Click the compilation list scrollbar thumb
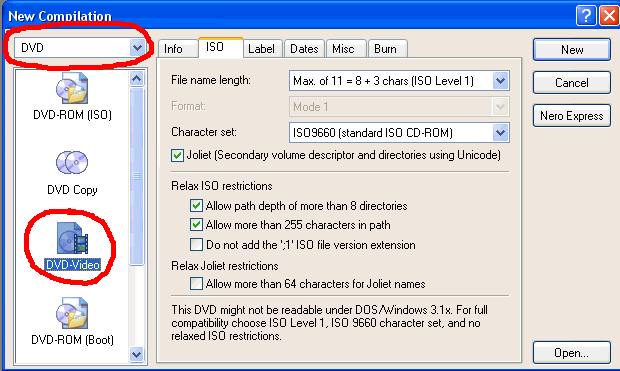The height and width of the screenshot is (371, 620). click(136, 176)
